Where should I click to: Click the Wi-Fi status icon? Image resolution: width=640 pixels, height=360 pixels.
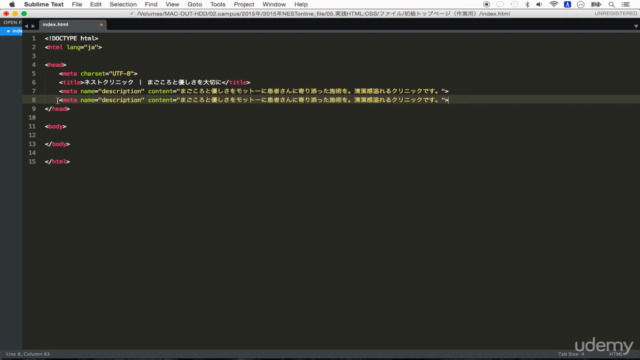[x=553, y=4]
